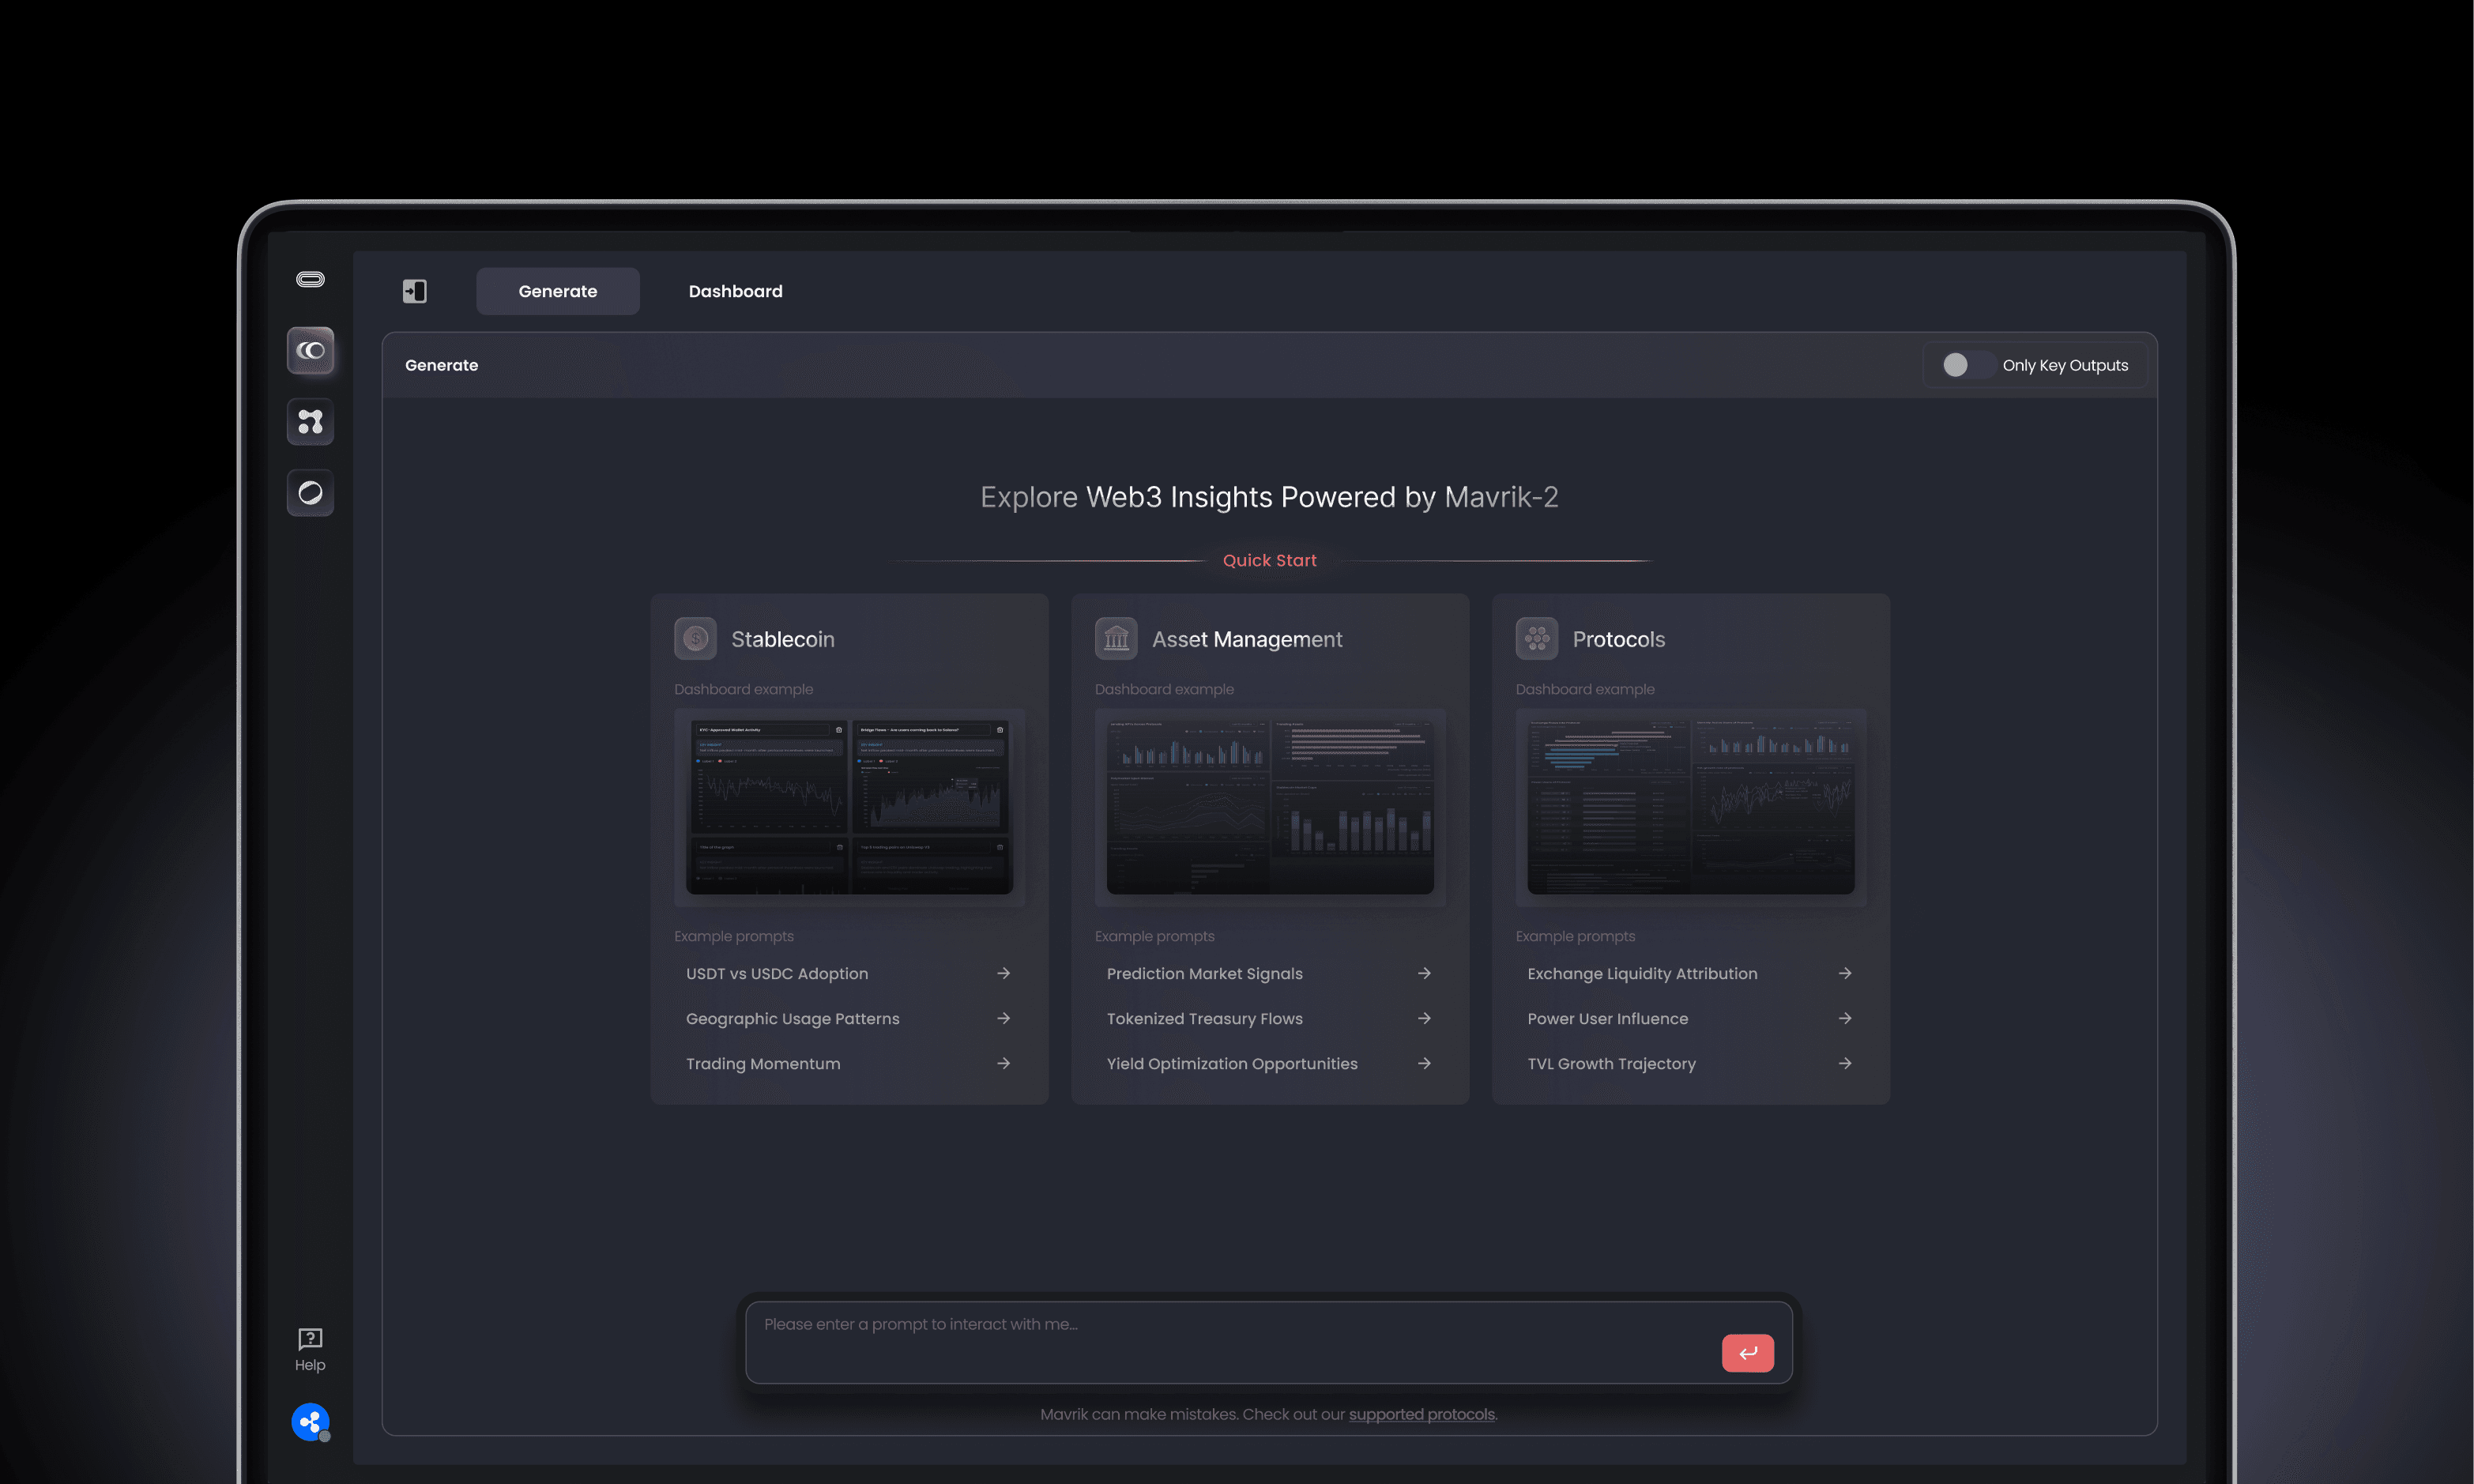The width and height of the screenshot is (2474, 1484).
Task: Toggle the Only Key Outputs switch
Action: (x=1964, y=365)
